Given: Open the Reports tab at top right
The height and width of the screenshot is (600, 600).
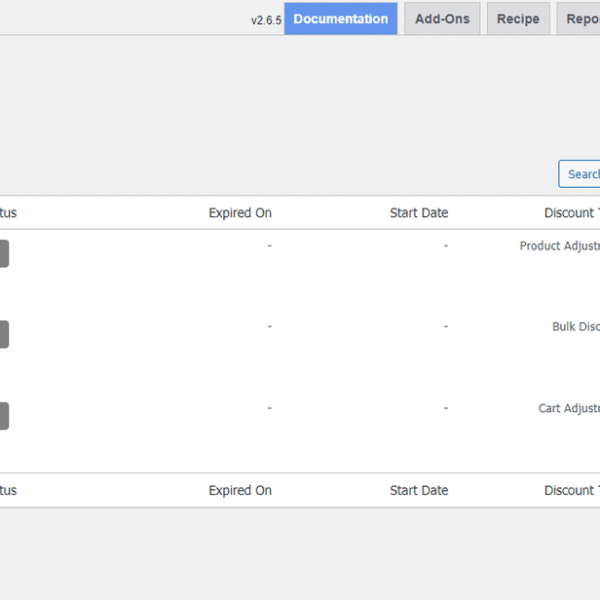Looking at the screenshot, I should point(580,19).
